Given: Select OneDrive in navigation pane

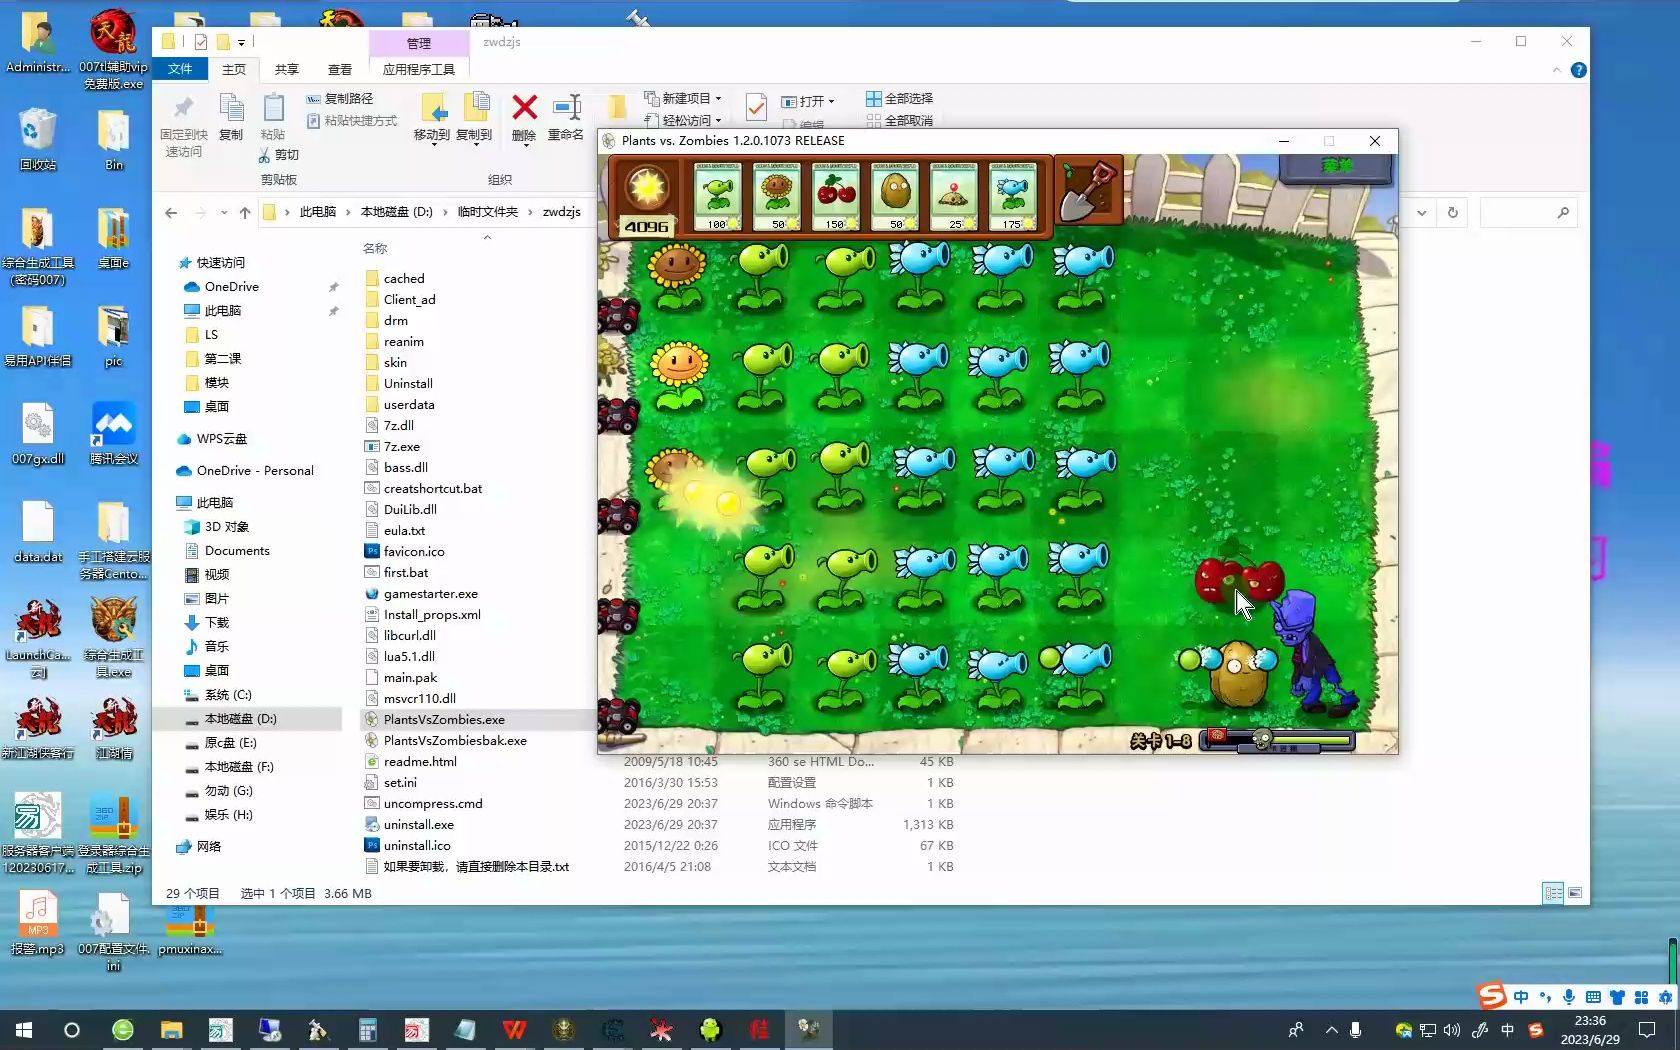Looking at the screenshot, I should 232,287.
